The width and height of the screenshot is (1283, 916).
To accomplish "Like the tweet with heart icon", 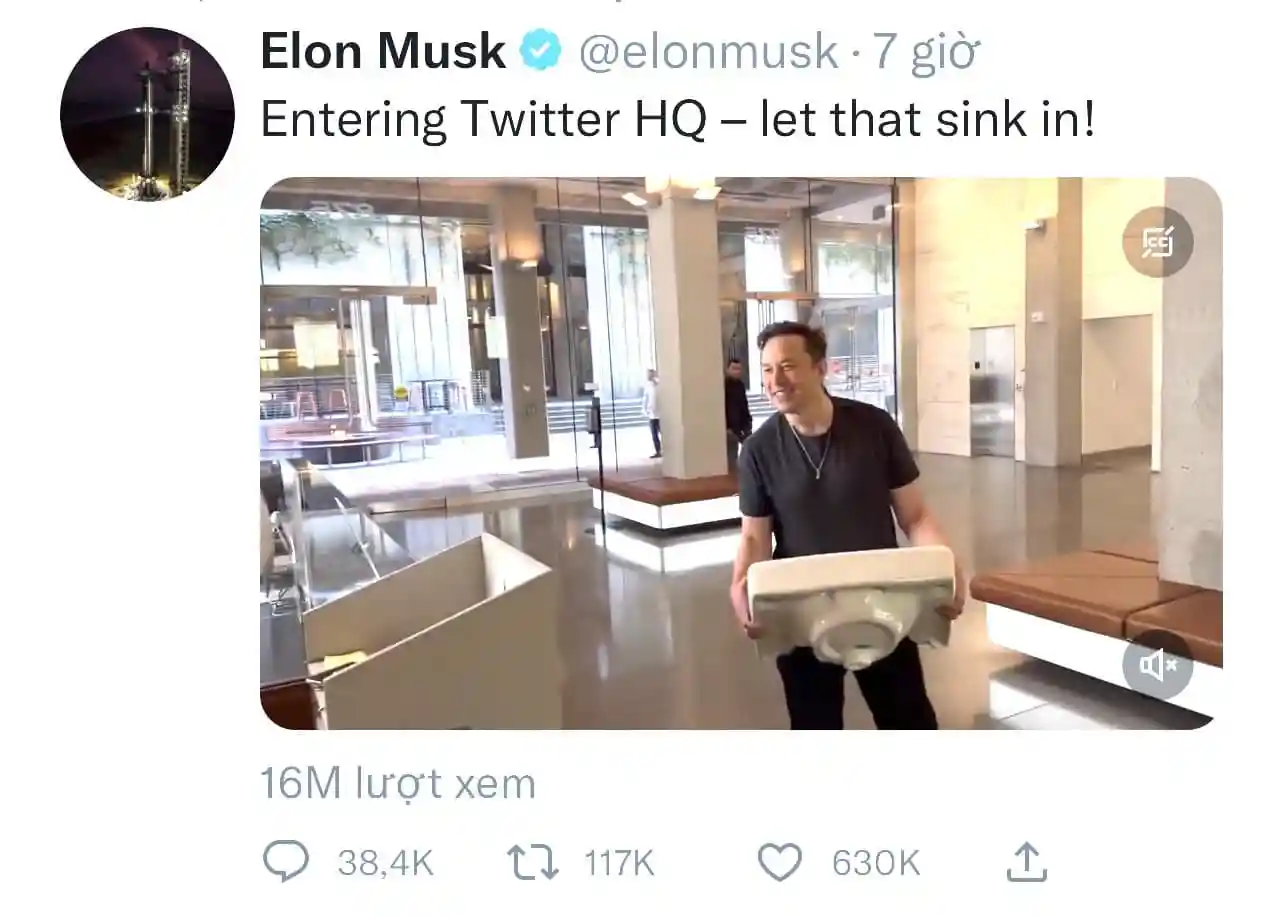I will tap(779, 862).
